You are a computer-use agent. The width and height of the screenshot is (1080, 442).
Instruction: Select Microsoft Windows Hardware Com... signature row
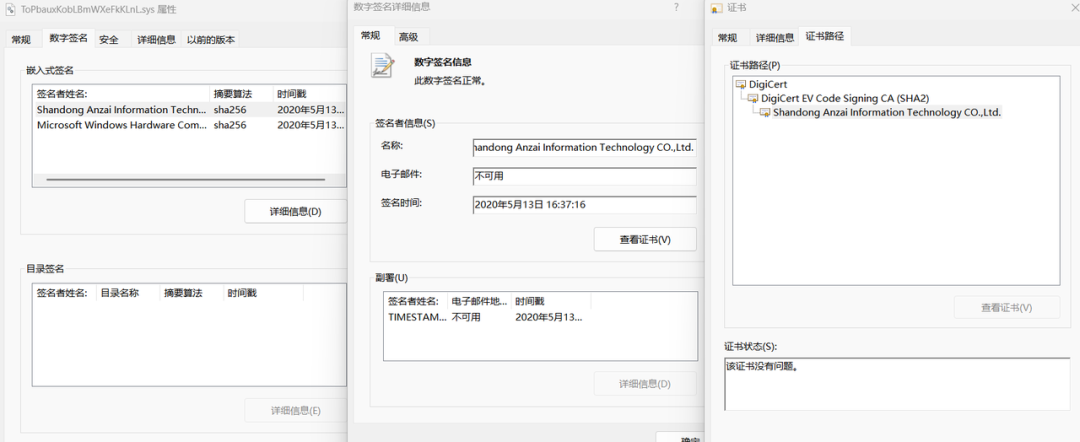pos(189,125)
